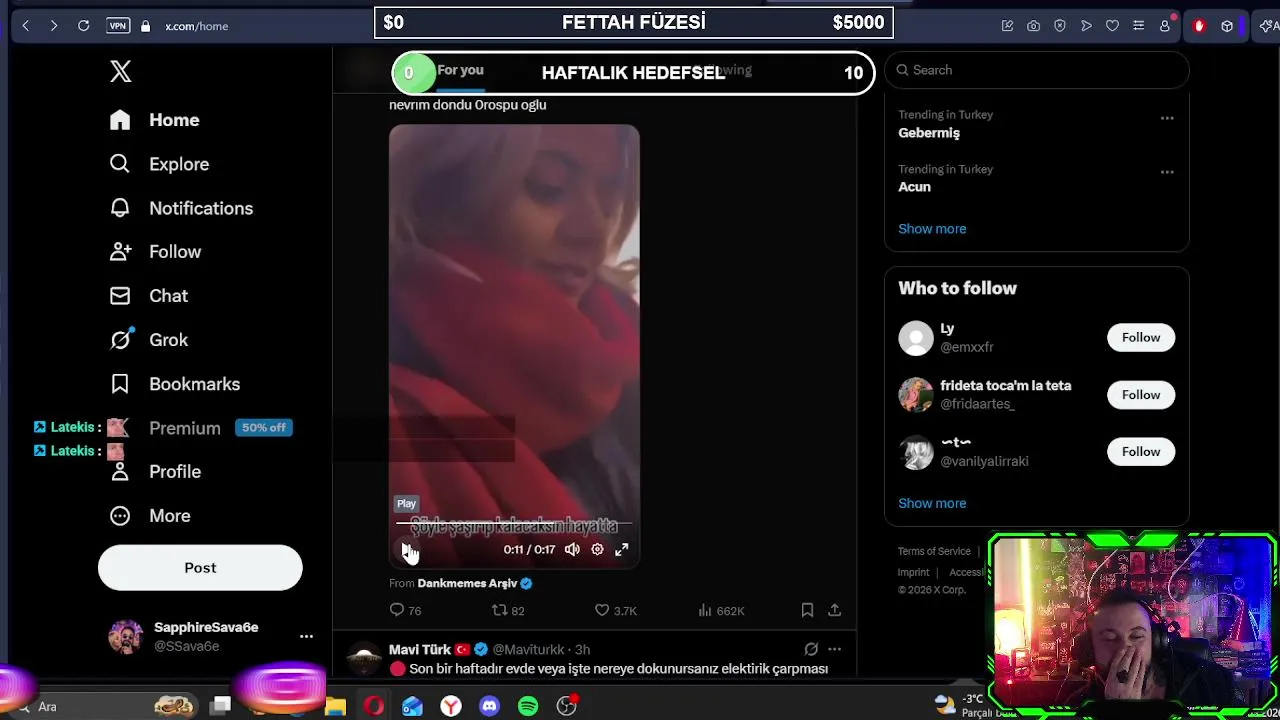
Task: Focus the Search input field
Action: (x=1037, y=70)
